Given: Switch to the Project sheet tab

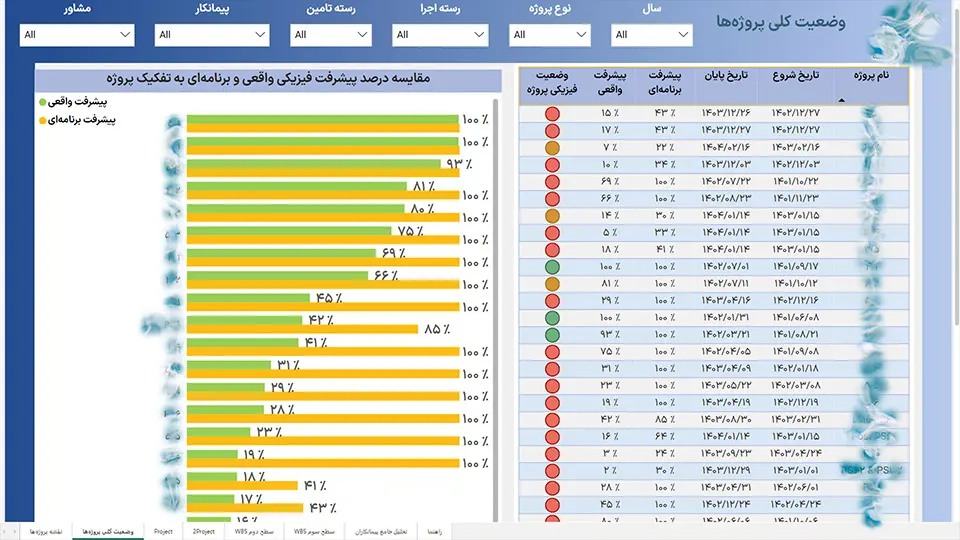Looking at the screenshot, I should (x=163, y=531).
